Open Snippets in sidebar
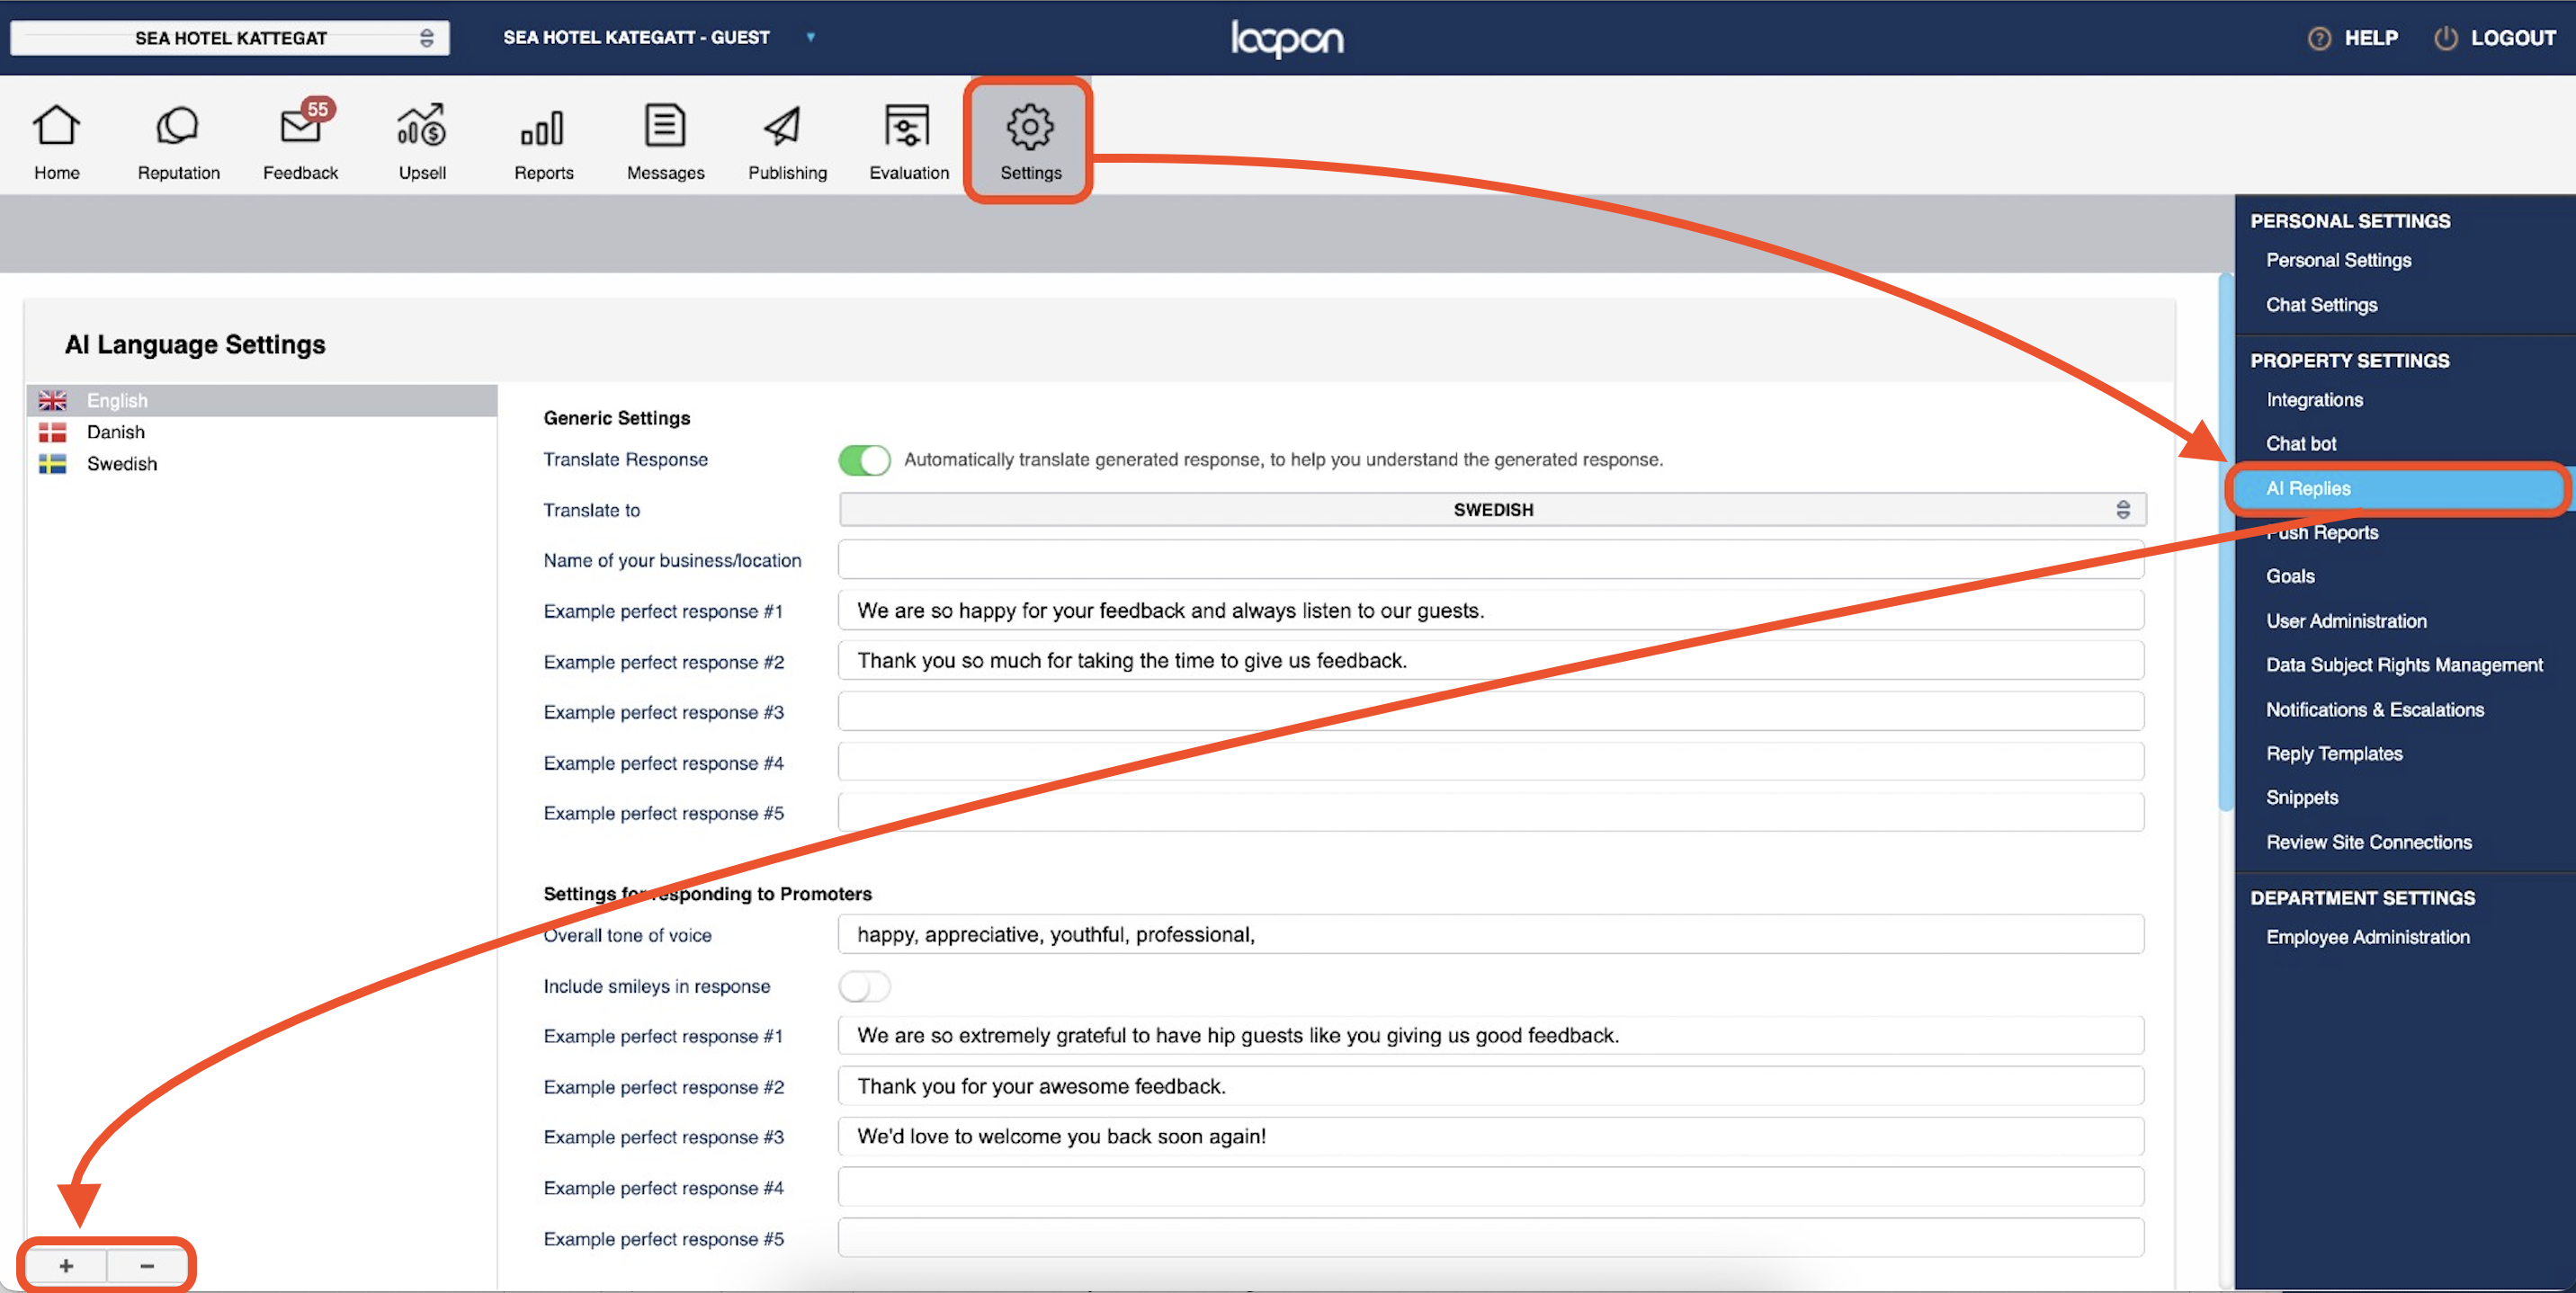2576x1293 pixels. 2302,798
